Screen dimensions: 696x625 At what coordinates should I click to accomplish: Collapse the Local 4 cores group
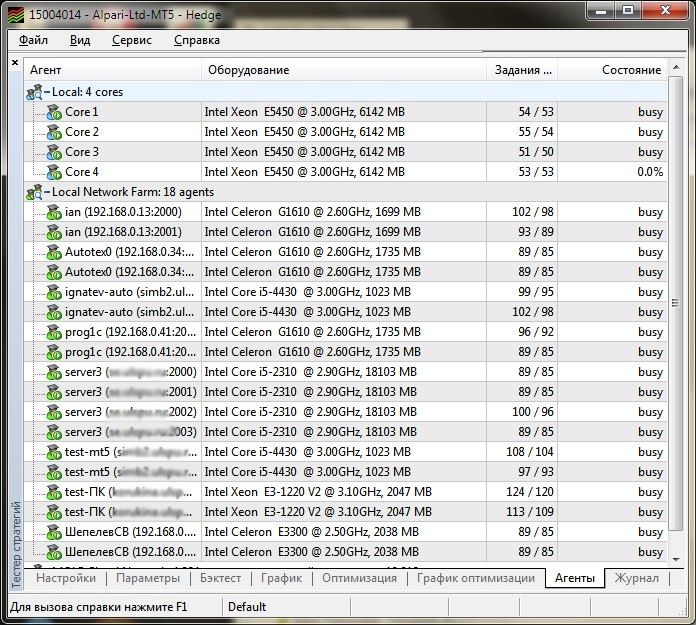[x=47, y=92]
